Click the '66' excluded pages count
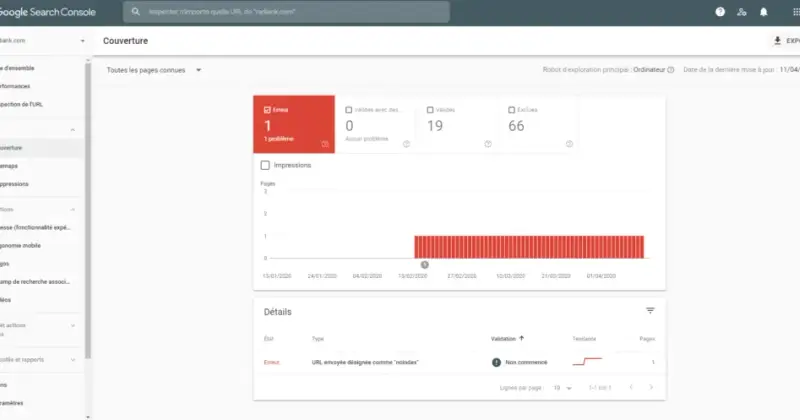This screenshot has height=420, width=800. pos(516,126)
